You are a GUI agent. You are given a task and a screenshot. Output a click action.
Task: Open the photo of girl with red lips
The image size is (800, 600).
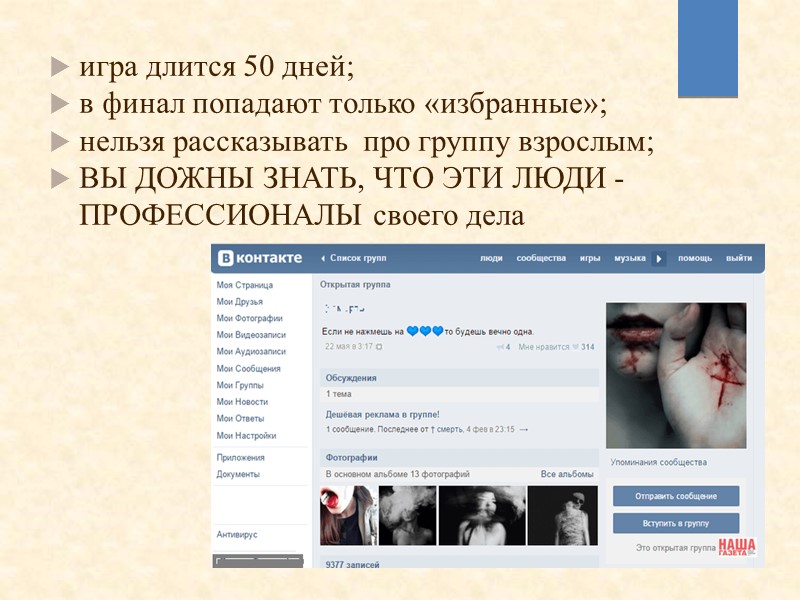pos(349,515)
